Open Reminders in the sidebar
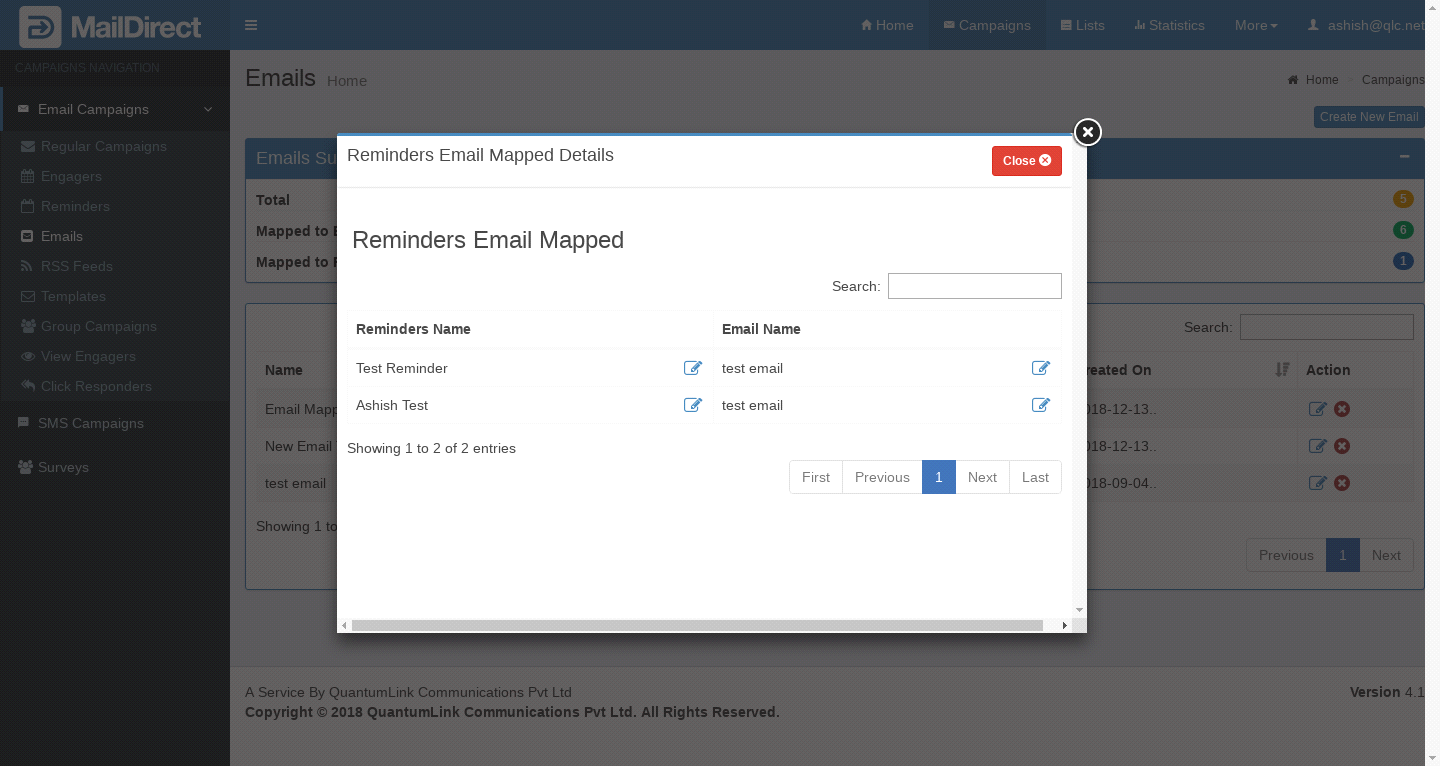The width and height of the screenshot is (1440, 766). tap(75, 206)
